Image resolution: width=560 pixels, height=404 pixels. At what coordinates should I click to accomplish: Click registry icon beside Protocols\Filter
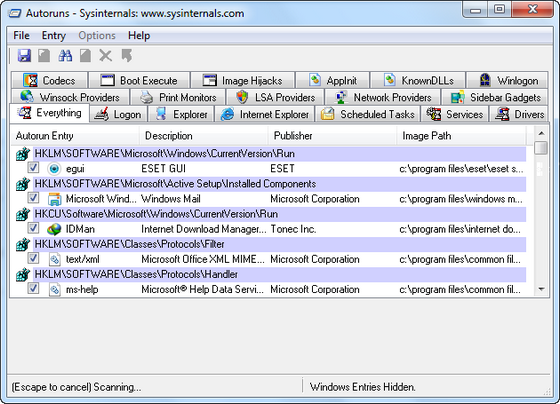point(23,244)
